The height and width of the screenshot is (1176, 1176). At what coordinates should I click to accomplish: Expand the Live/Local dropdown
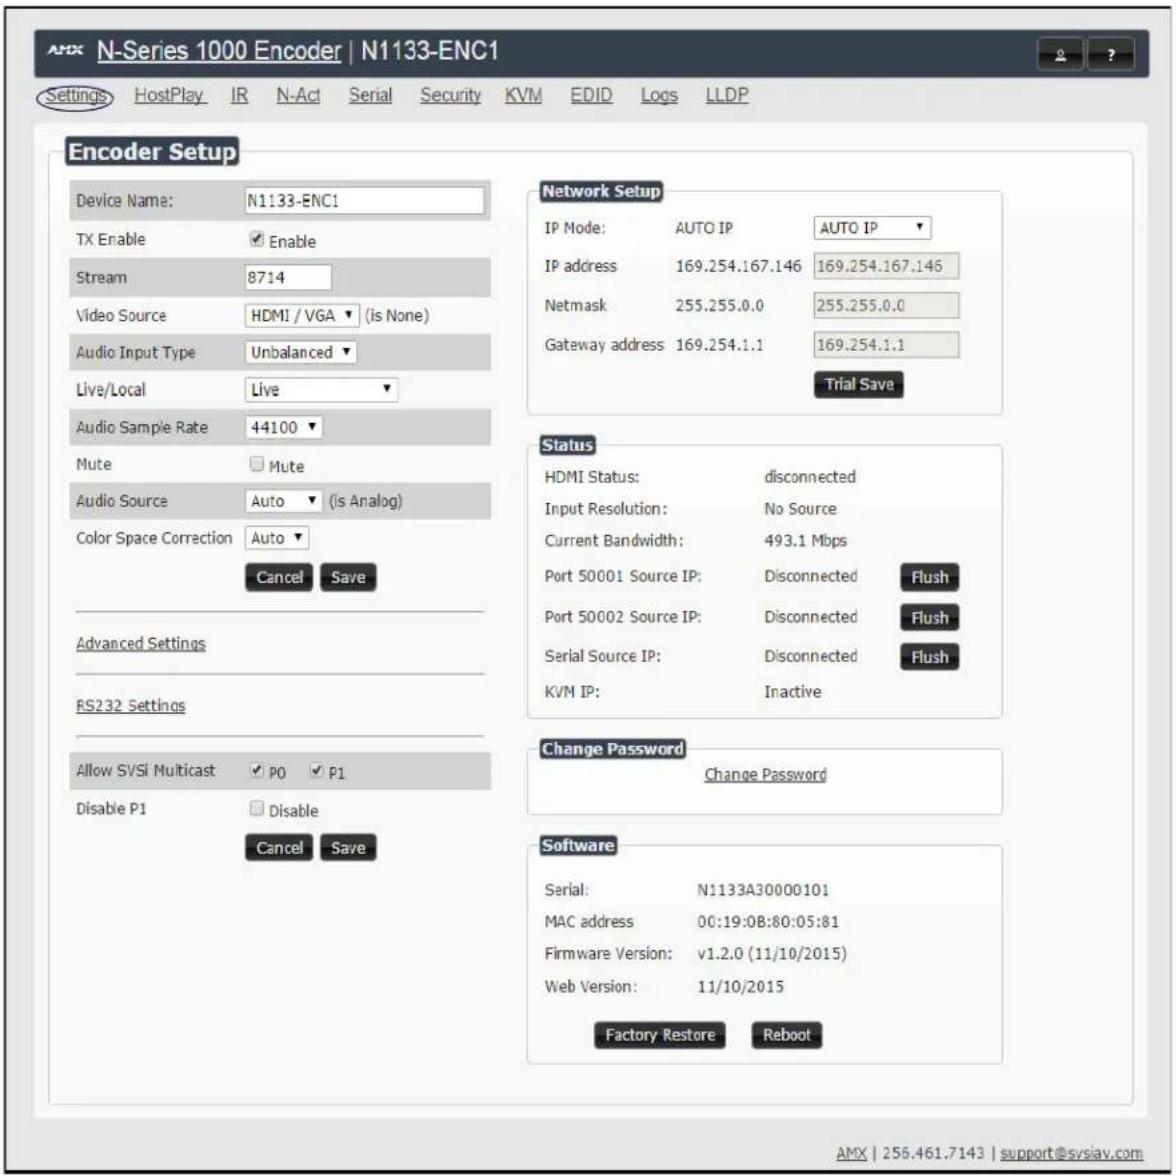coord(321,389)
